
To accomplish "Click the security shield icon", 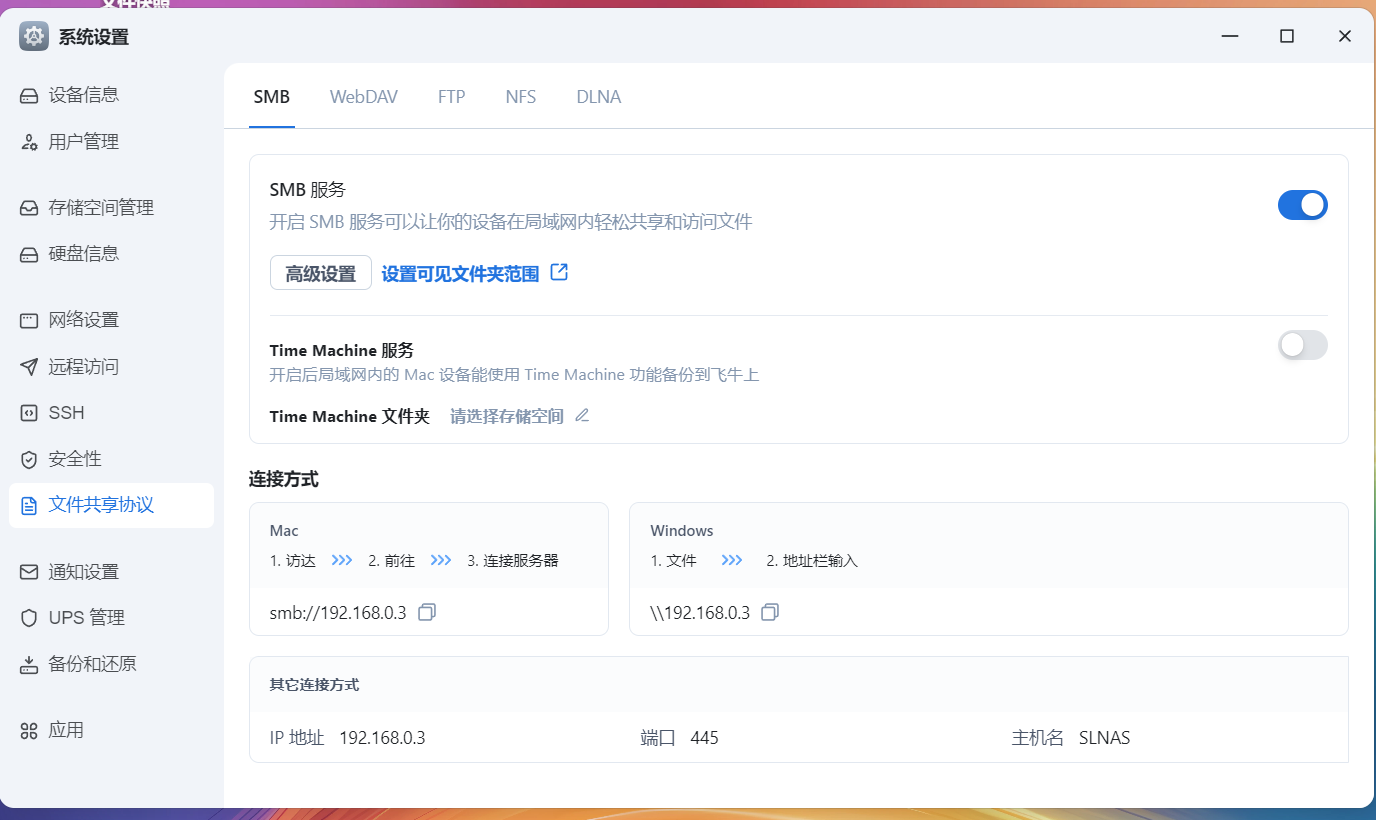I will (29, 459).
